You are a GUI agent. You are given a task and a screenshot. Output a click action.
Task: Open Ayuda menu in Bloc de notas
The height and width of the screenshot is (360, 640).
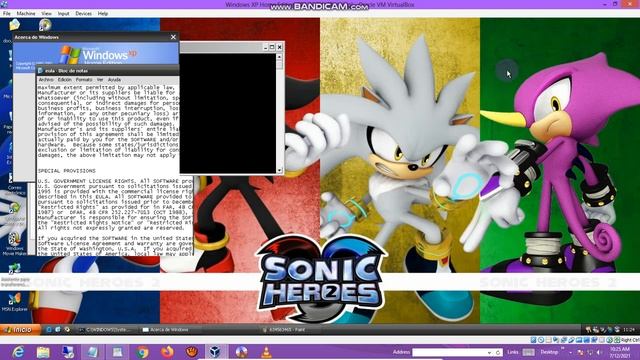[114, 80]
